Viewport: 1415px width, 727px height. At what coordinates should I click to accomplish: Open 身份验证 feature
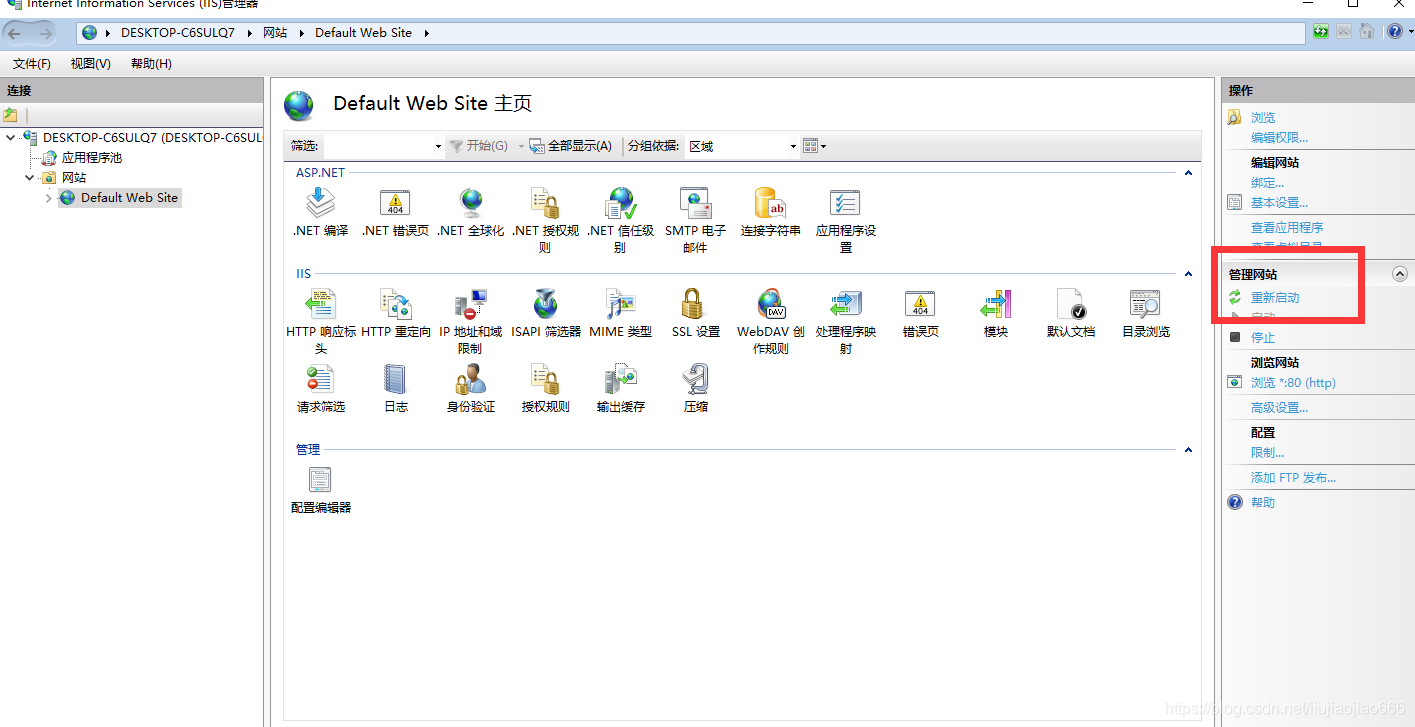pyautogui.click(x=470, y=388)
